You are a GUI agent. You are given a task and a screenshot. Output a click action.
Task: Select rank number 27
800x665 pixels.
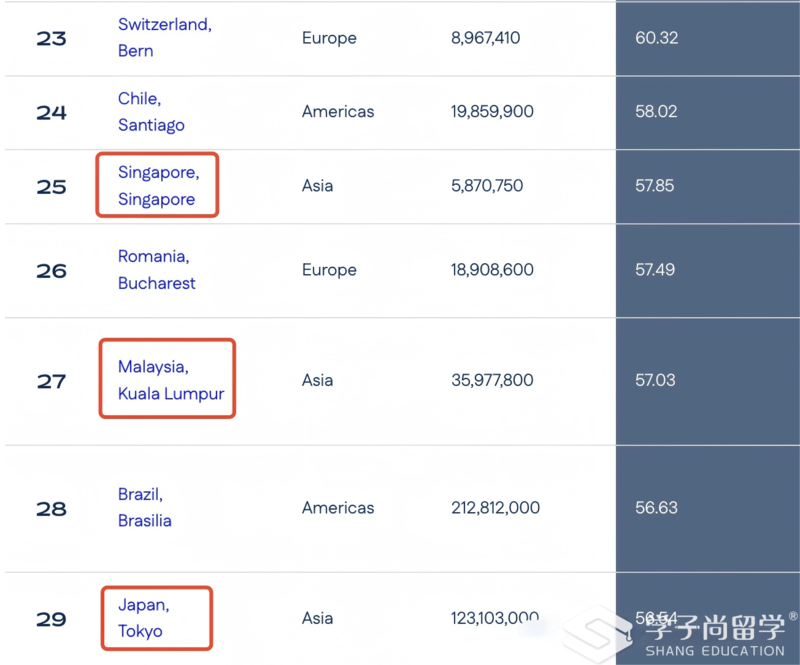pyautogui.click(x=51, y=381)
